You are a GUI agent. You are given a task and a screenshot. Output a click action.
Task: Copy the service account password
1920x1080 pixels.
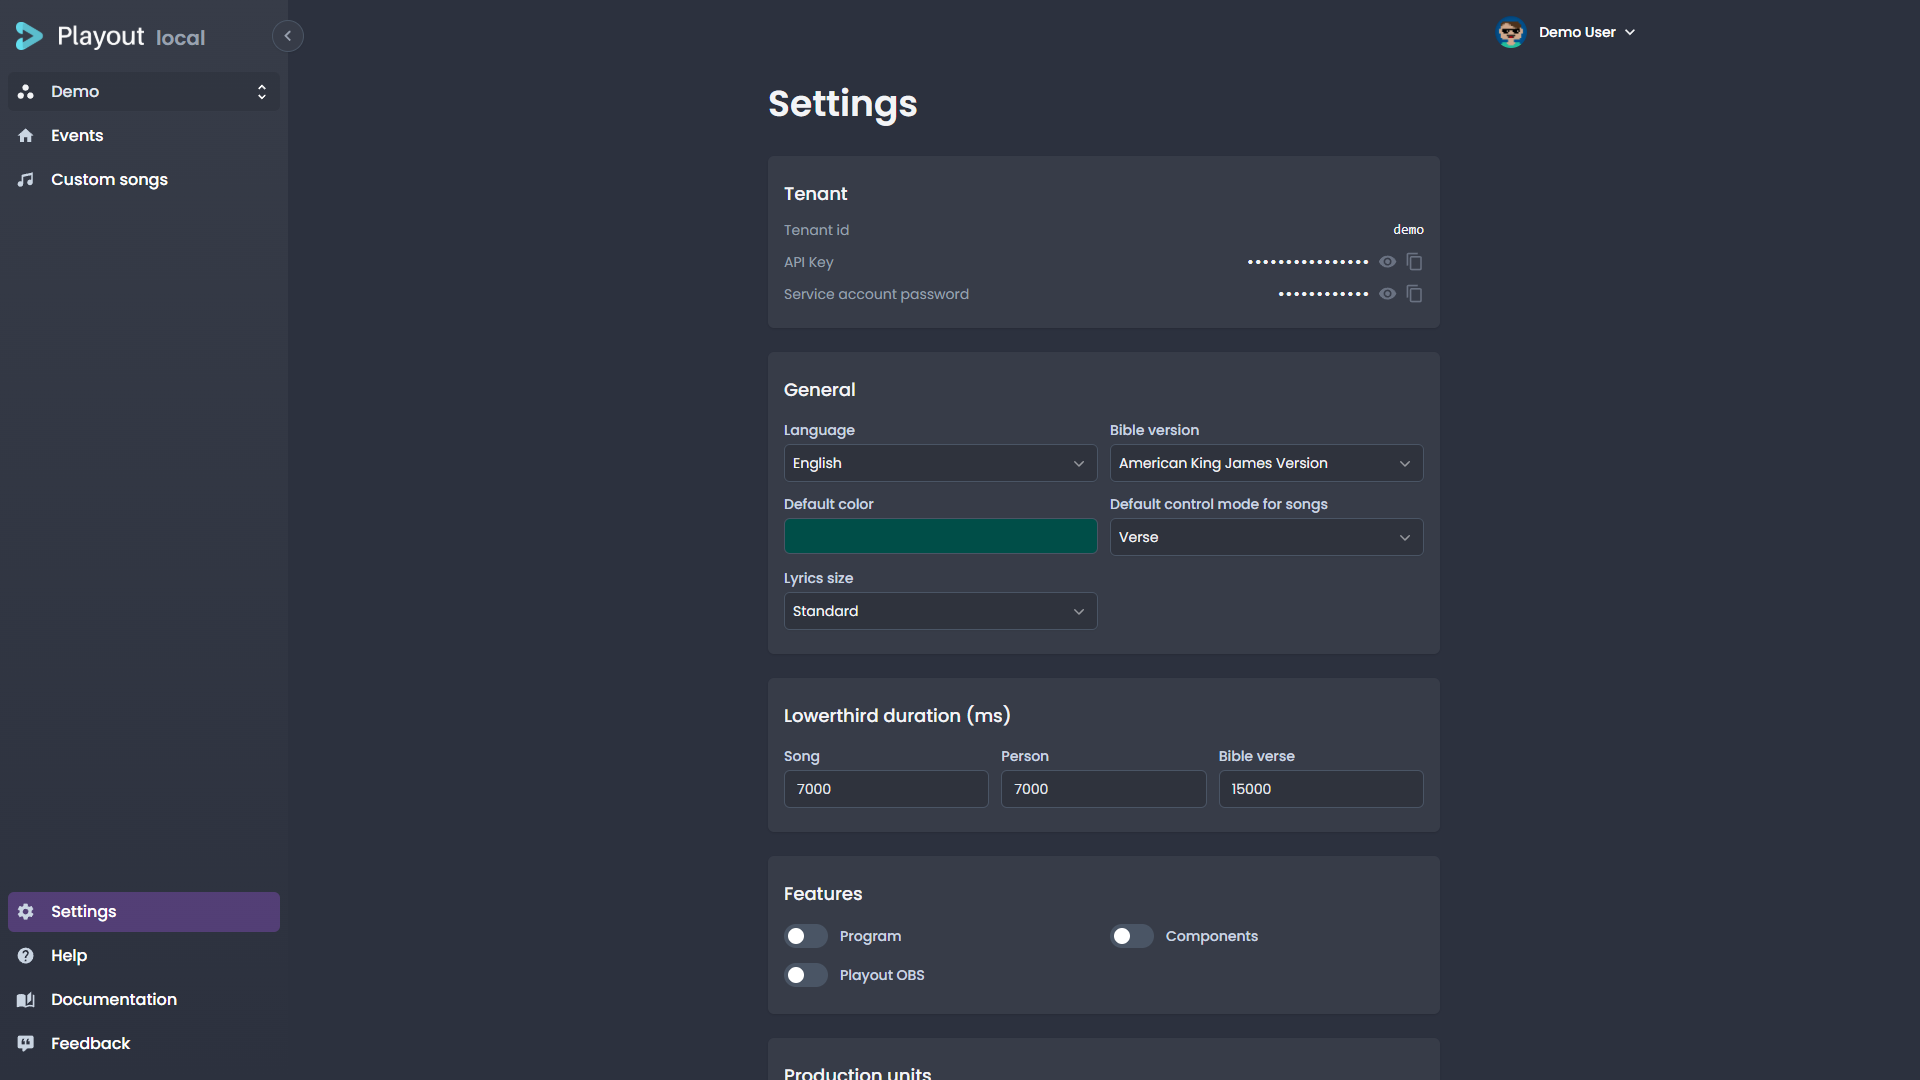[x=1414, y=293]
